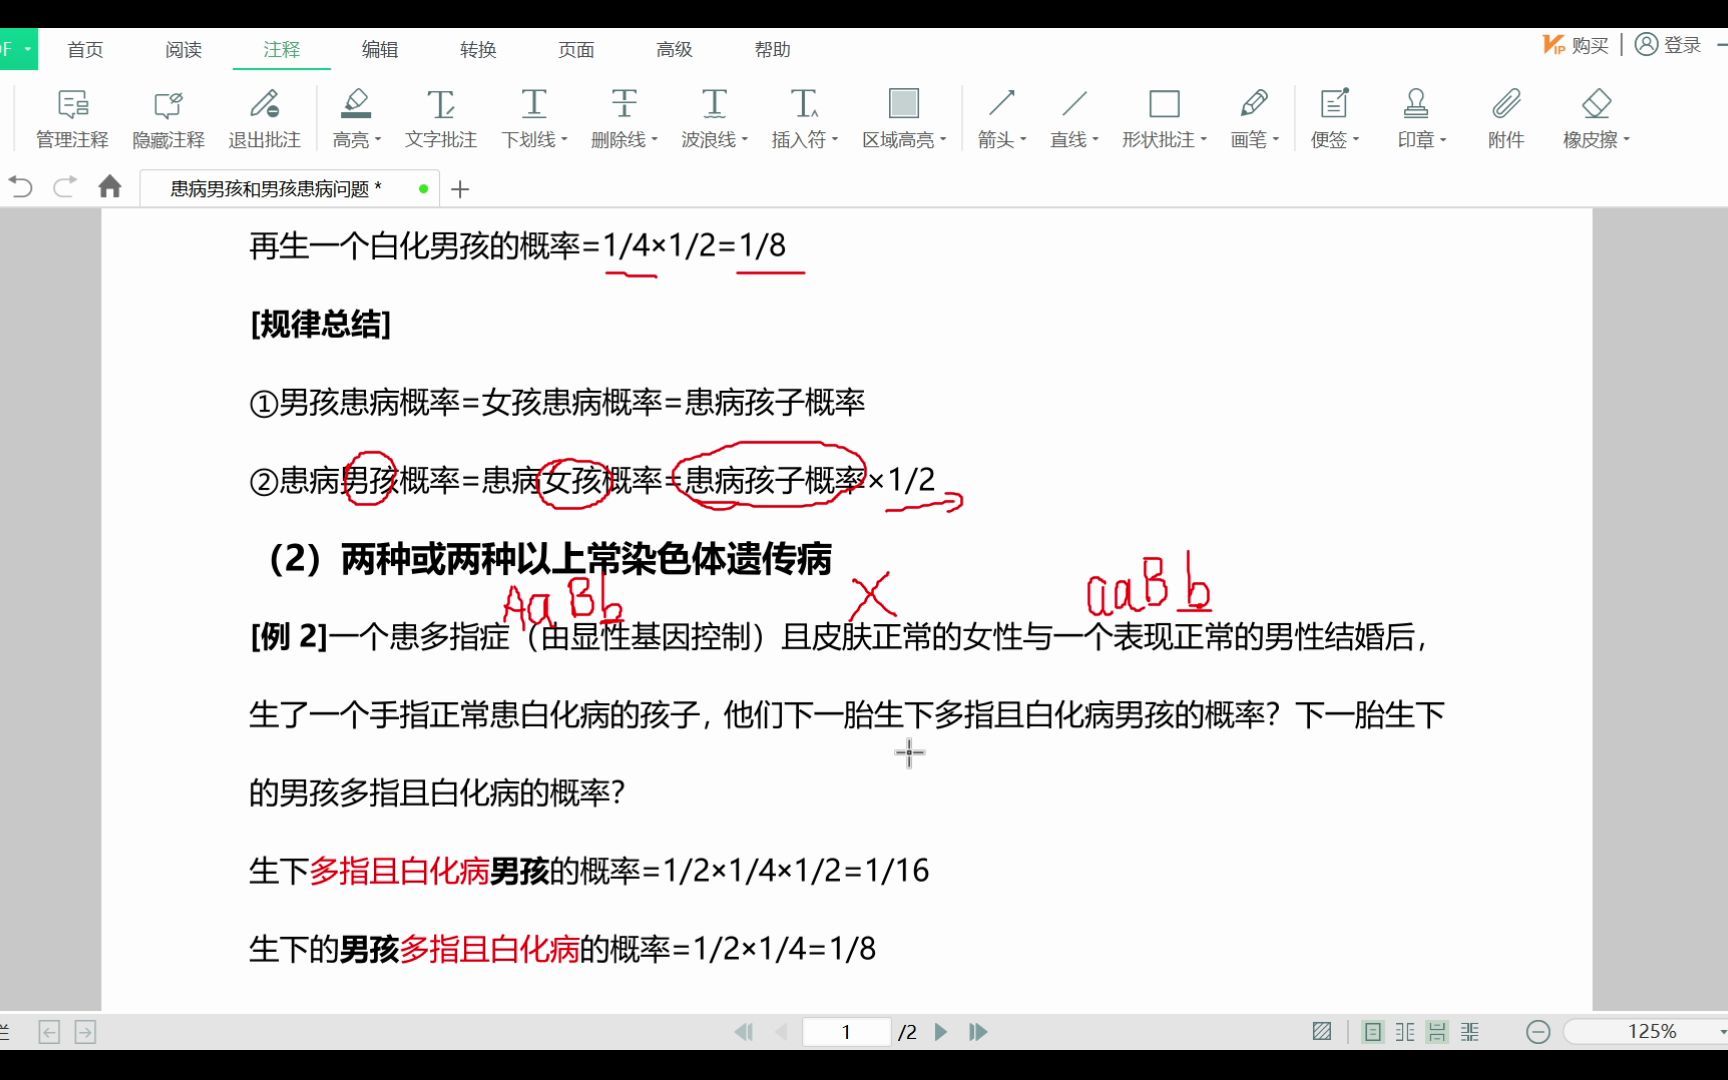Expand the Underline (下划线) dropdown arrow

(564, 140)
